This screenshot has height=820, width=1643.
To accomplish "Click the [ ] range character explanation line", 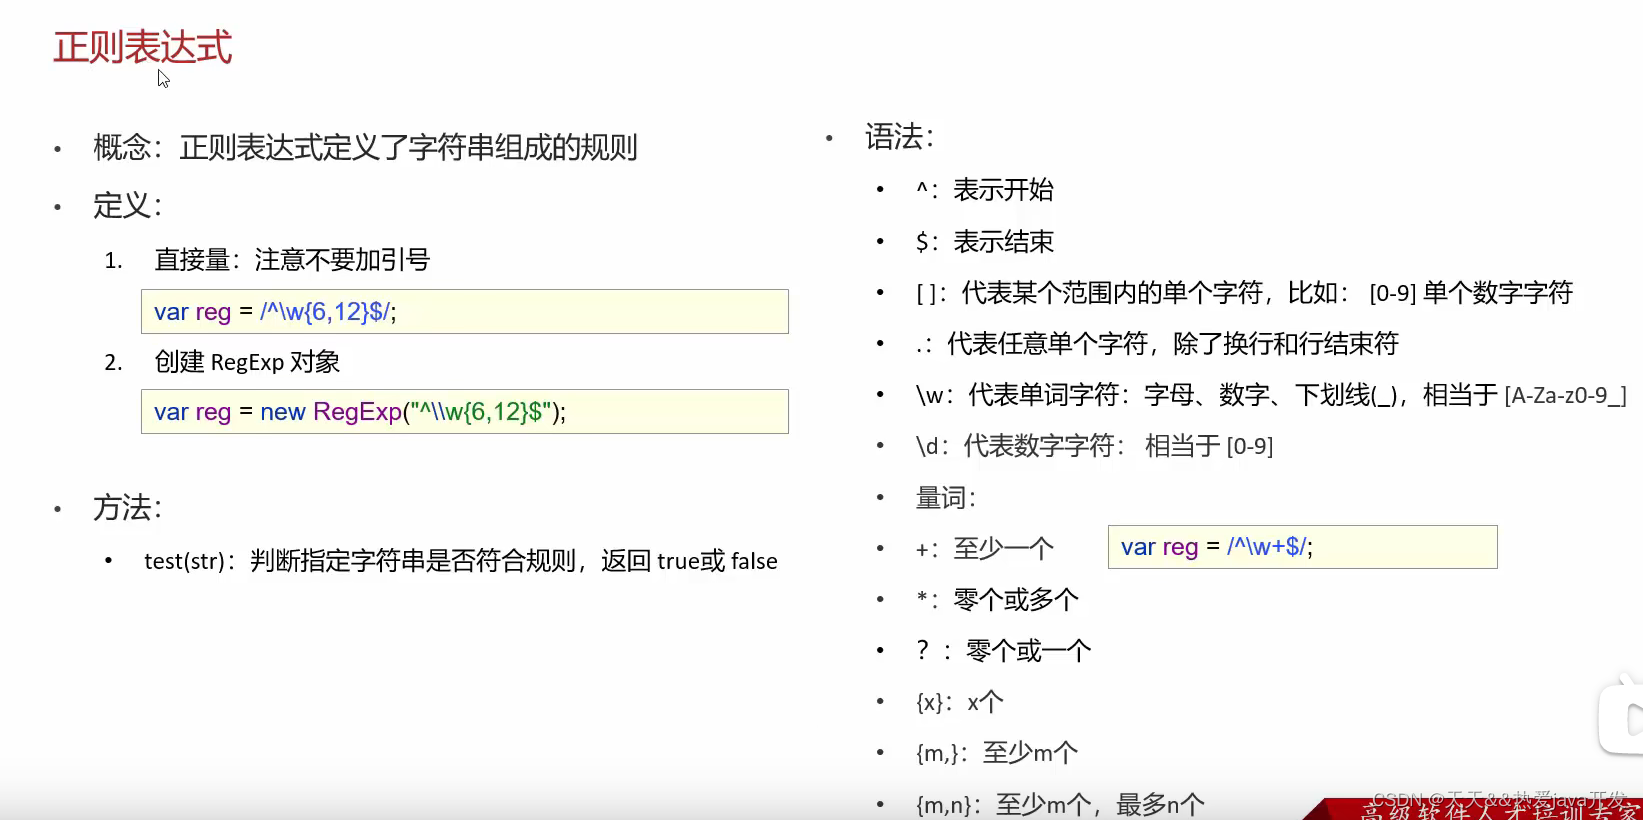I will (x=1245, y=293).
